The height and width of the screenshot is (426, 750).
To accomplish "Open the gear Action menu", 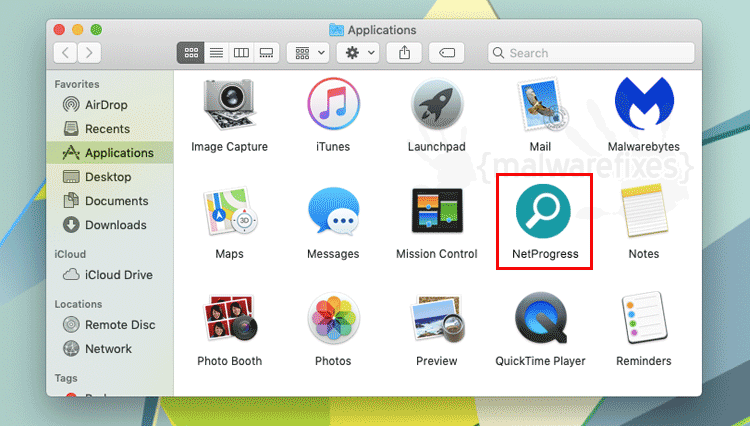I will (x=358, y=53).
